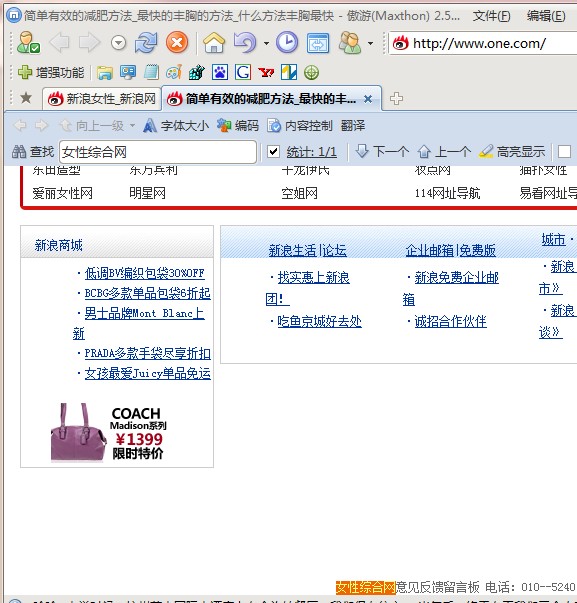Open the PRADA多款手袋尽享折扣 link
This screenshot has height=603, width=577.
[x=148, y=353]
